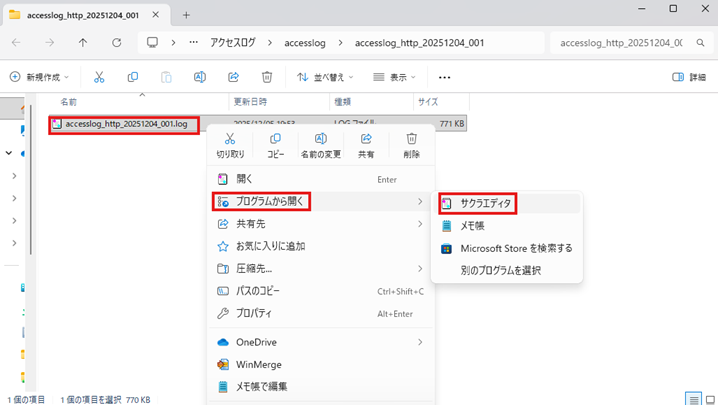Select お気に入りに追加 menu entry

point(321,246)
